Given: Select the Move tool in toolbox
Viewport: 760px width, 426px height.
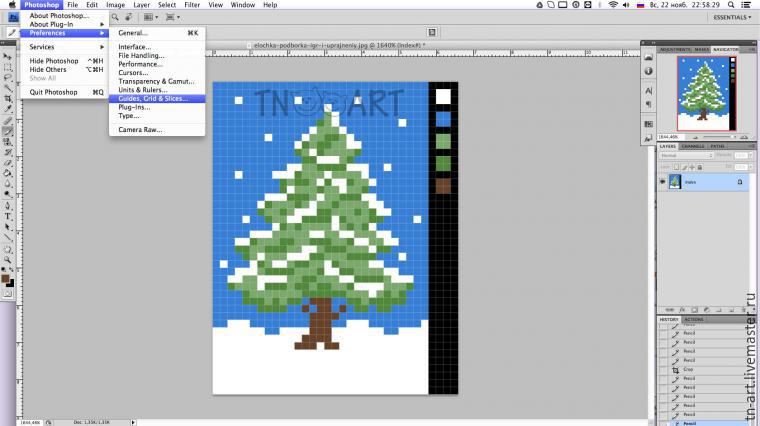Looking at the screenshot, I should click(x=8, y=56).
